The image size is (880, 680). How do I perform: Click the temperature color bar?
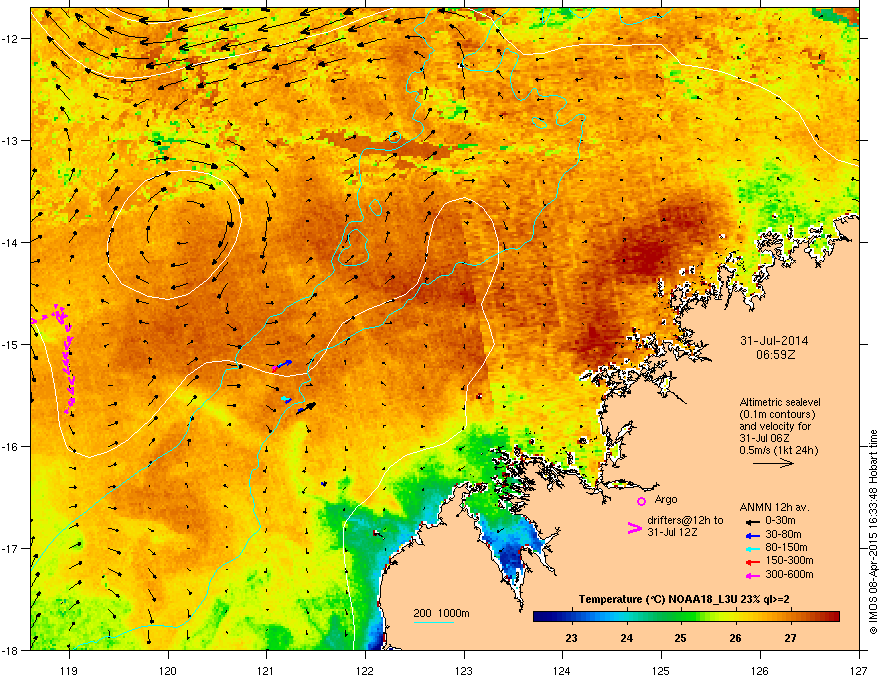point(686,617)
